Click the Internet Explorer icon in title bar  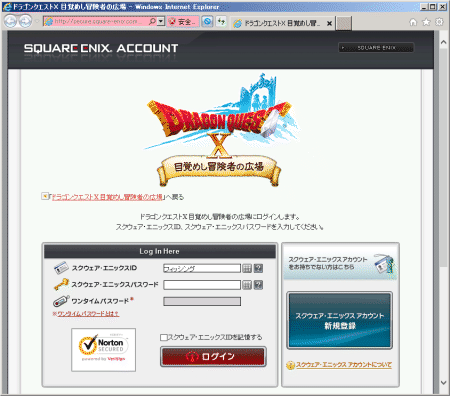pyautogui.click(x=7, y=7)
